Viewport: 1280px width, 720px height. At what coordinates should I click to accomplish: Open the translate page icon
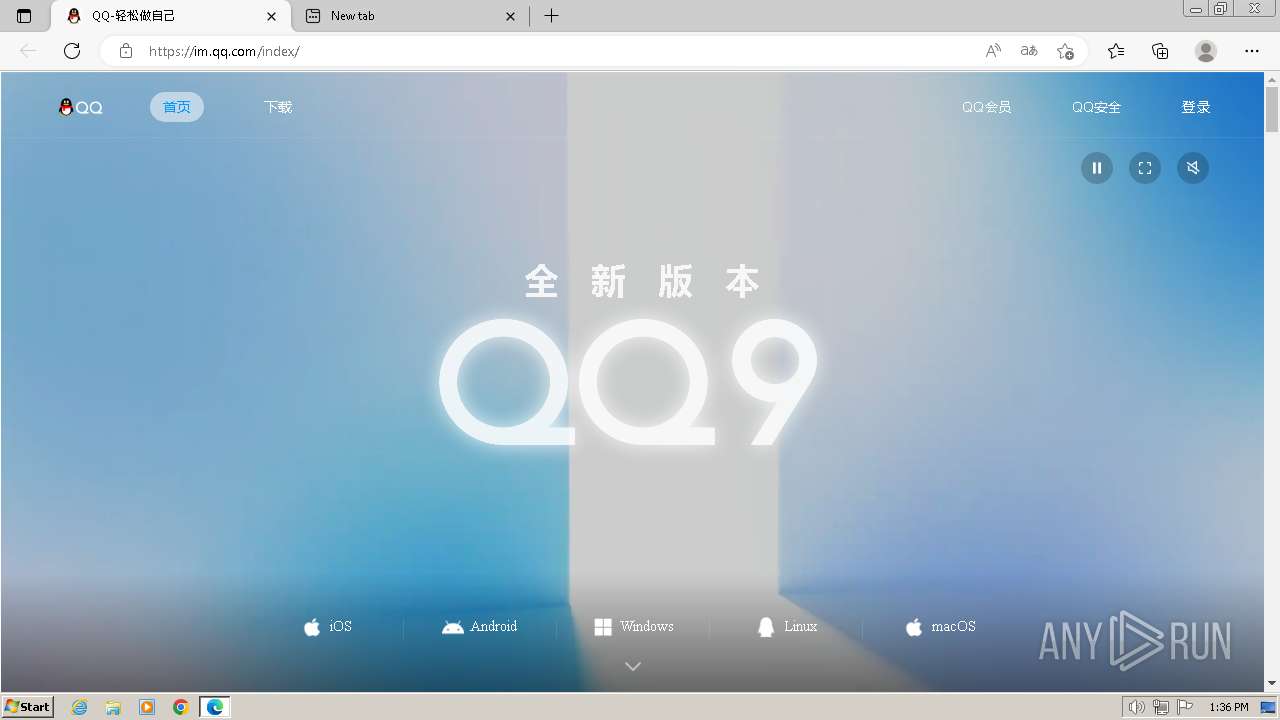pos(1029,51)
